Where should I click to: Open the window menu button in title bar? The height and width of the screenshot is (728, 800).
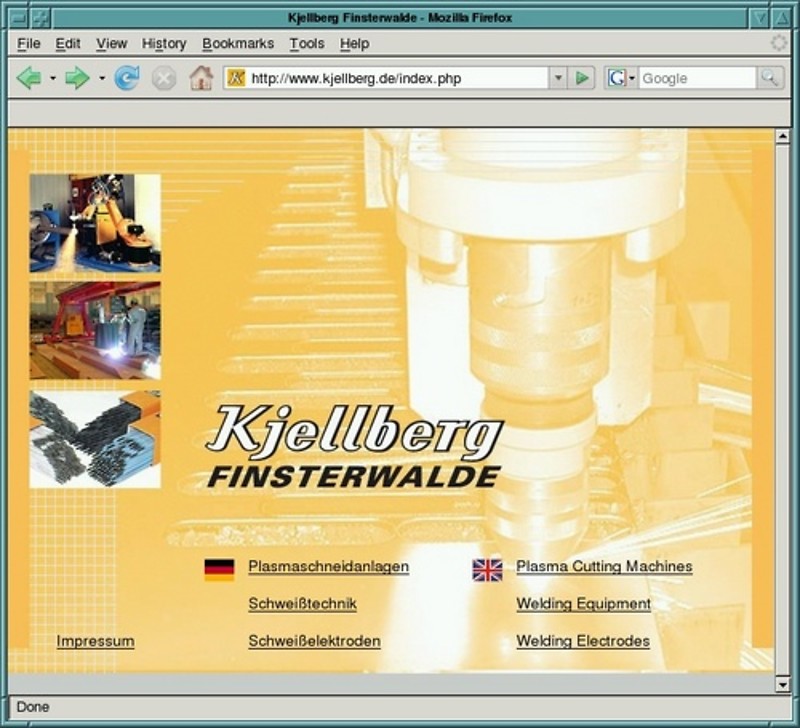(18, 18)
